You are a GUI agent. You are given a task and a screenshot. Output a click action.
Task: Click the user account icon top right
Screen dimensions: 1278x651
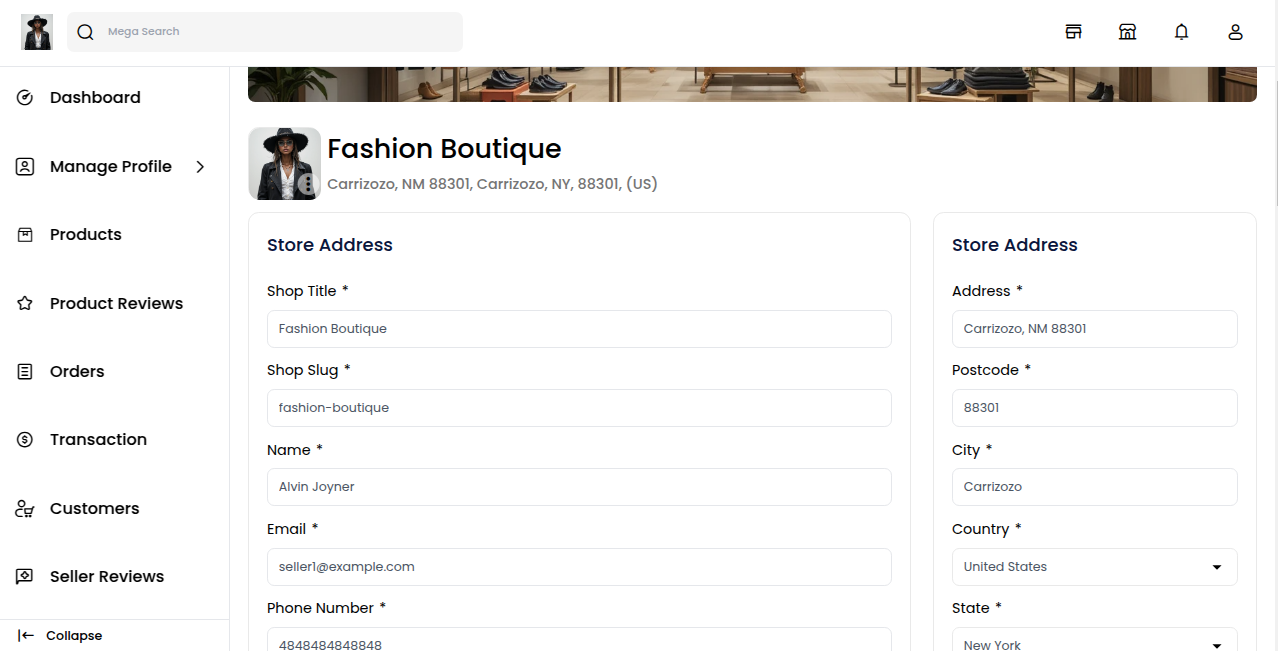[1235, 31]
